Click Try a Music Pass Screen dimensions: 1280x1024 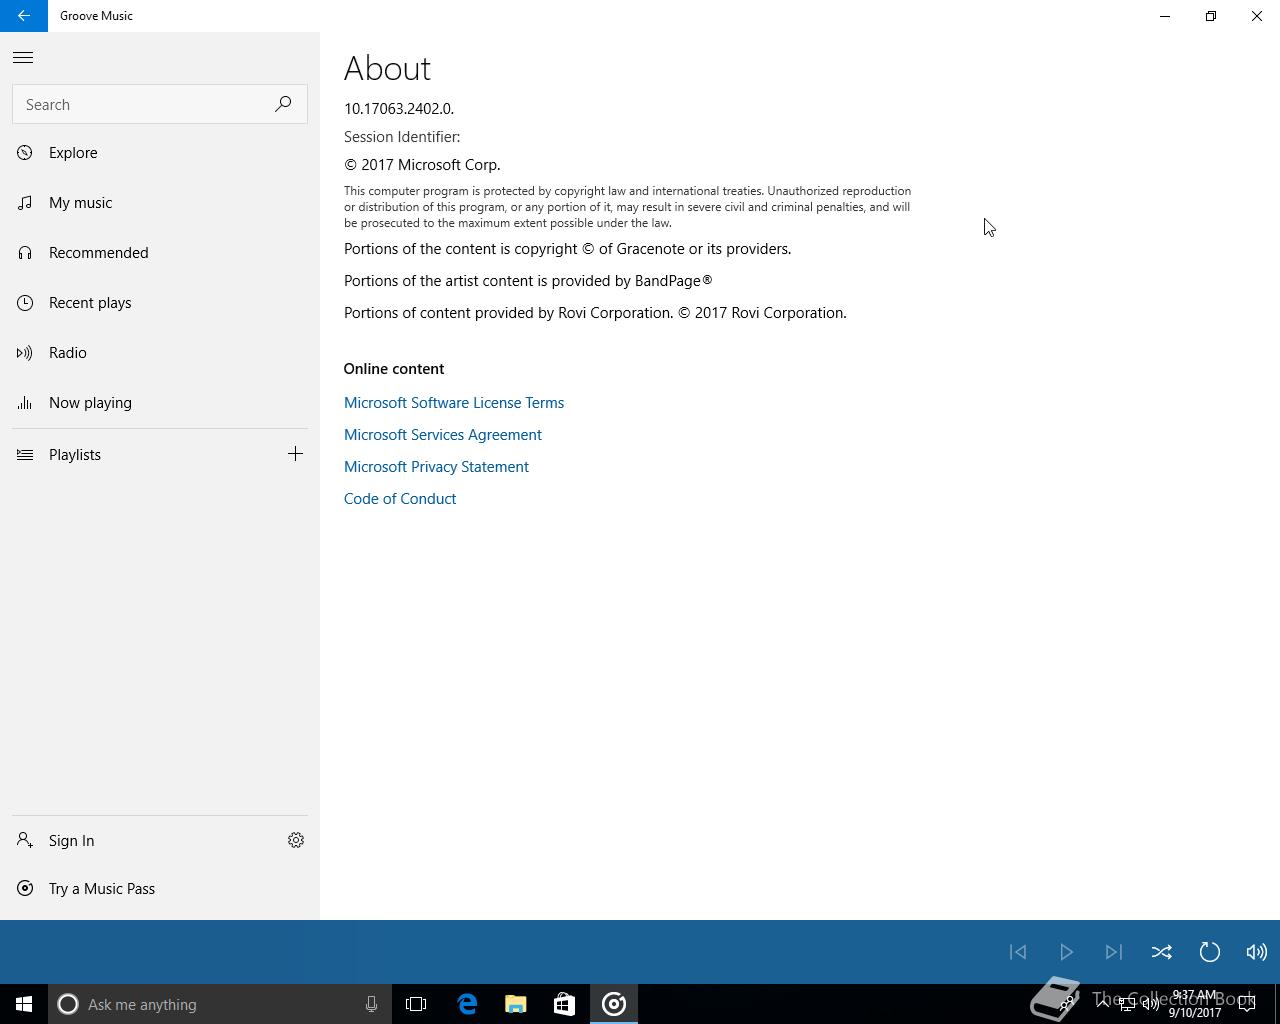(x=160, y=889)
